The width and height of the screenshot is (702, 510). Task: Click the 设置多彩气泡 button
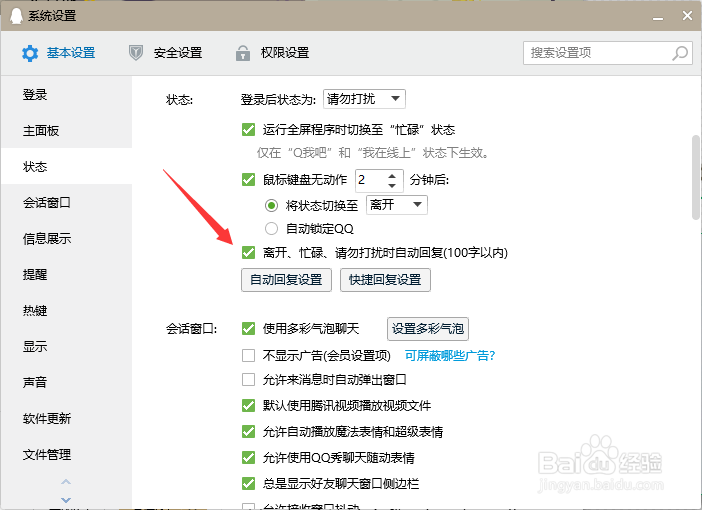click(x=428, y=329)
